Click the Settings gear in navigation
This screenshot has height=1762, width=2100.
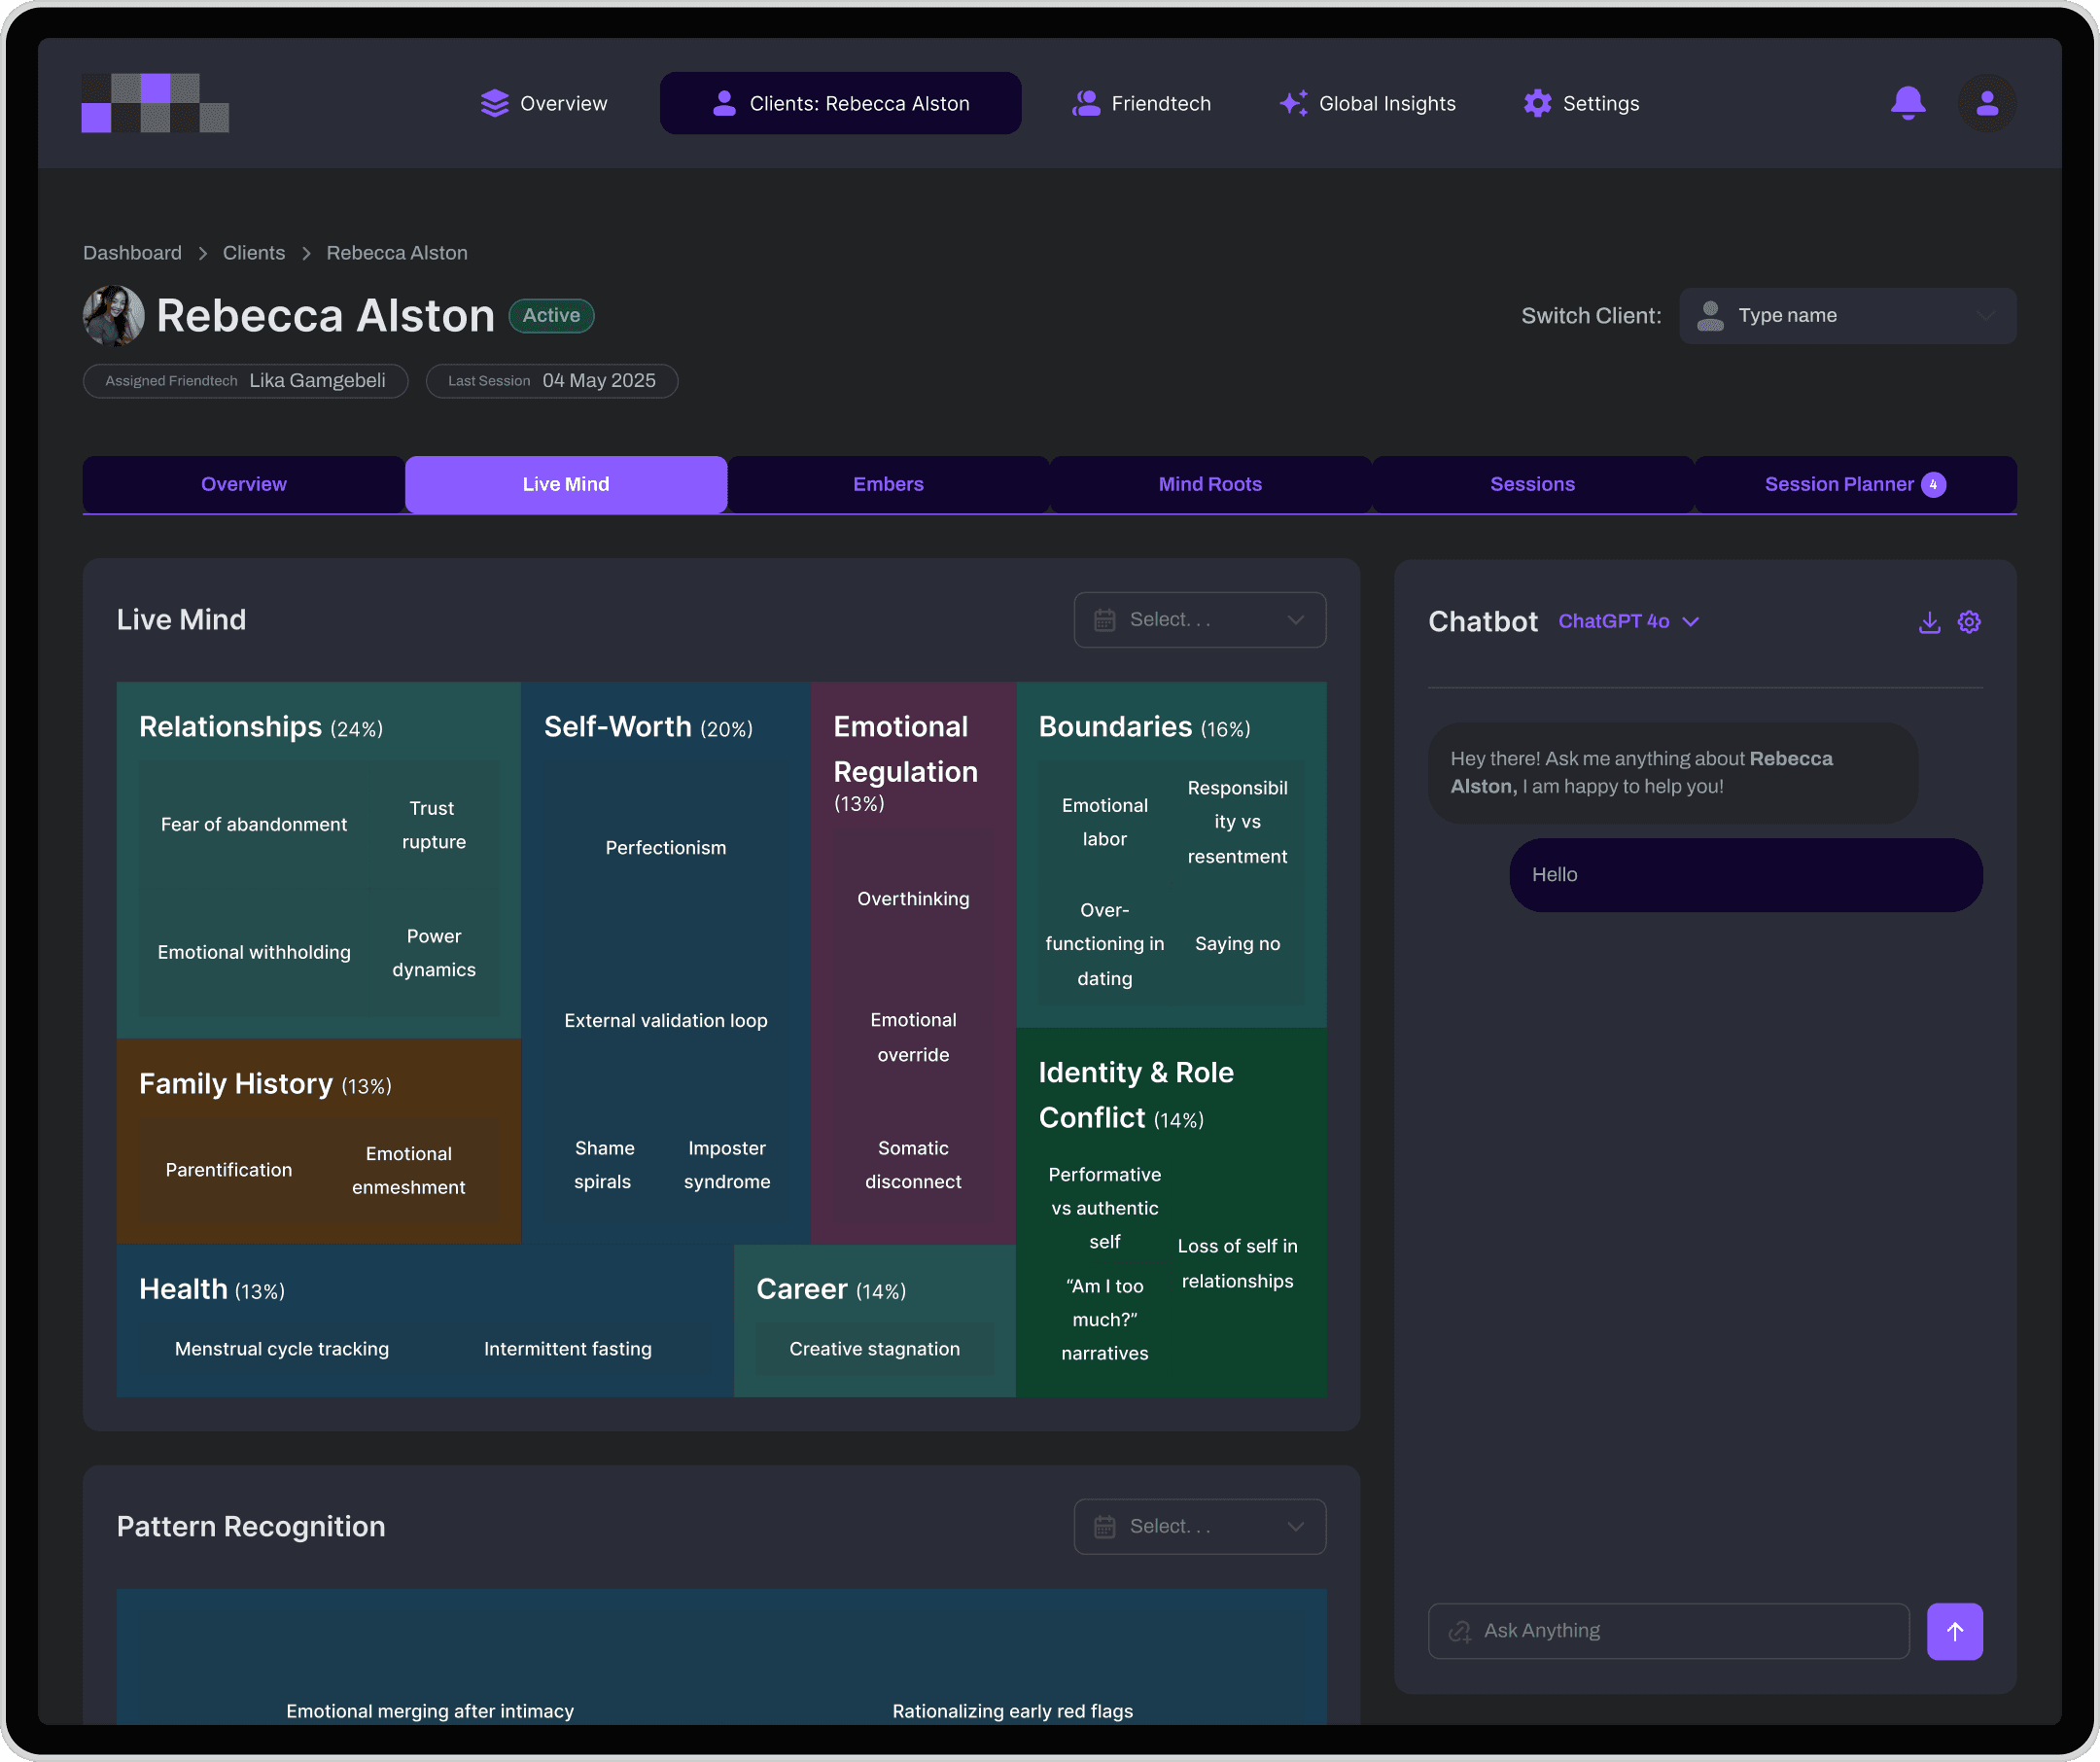coord(1537,103)
